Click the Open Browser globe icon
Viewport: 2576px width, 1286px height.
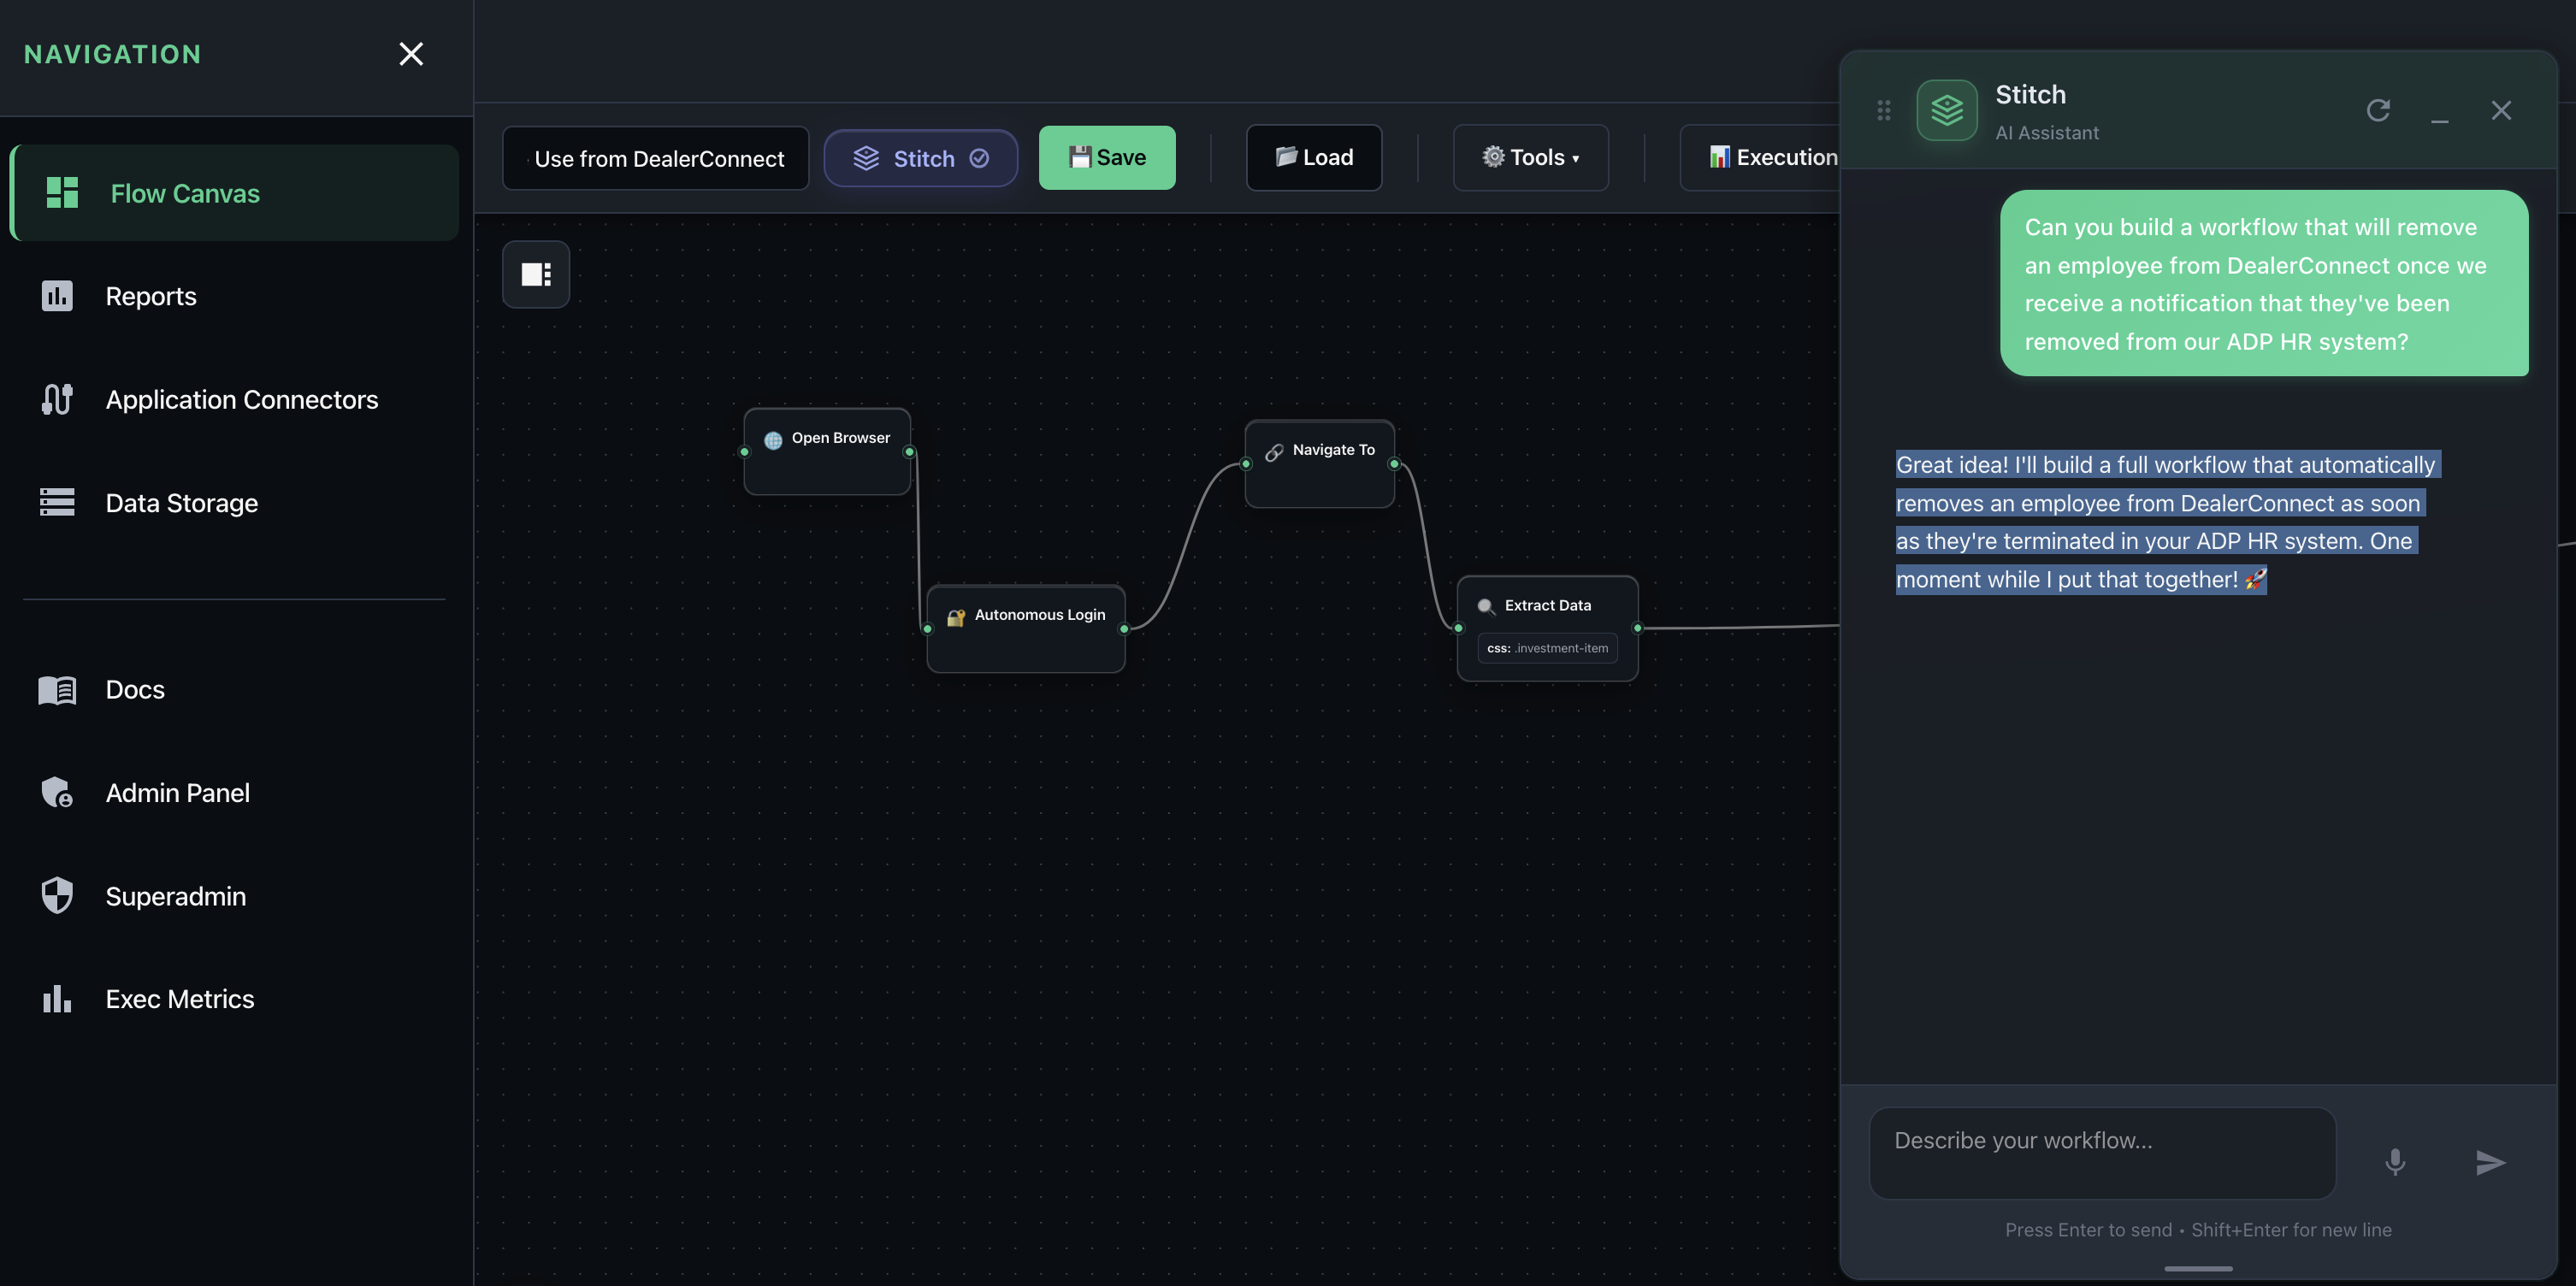[x=773, y=440]
